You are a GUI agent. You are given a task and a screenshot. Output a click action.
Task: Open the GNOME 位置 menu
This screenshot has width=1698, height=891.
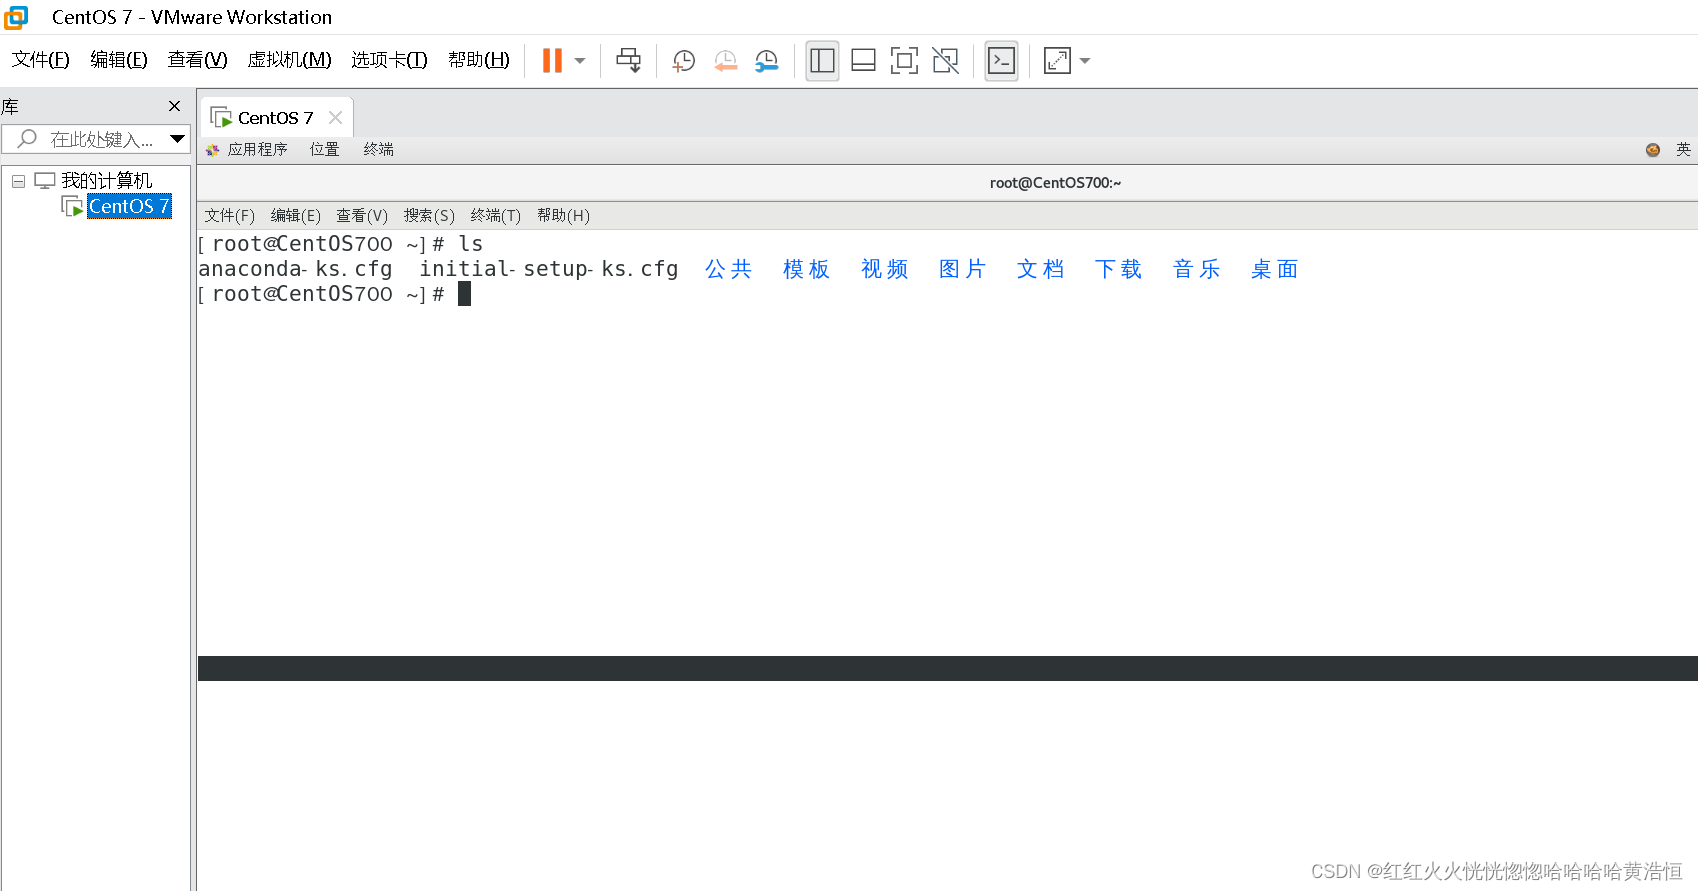[324, 150]
